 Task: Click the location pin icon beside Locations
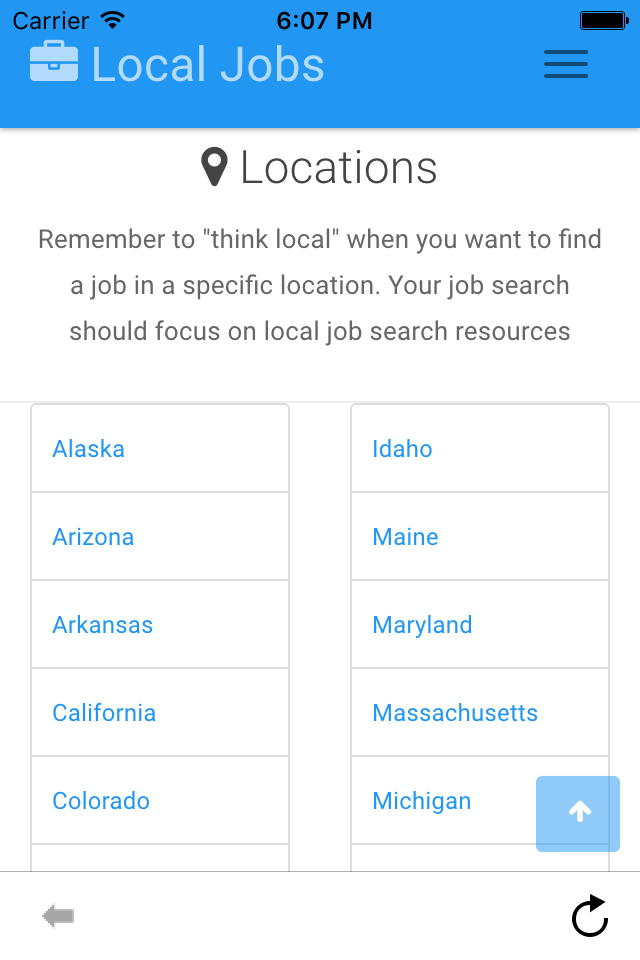213,167
